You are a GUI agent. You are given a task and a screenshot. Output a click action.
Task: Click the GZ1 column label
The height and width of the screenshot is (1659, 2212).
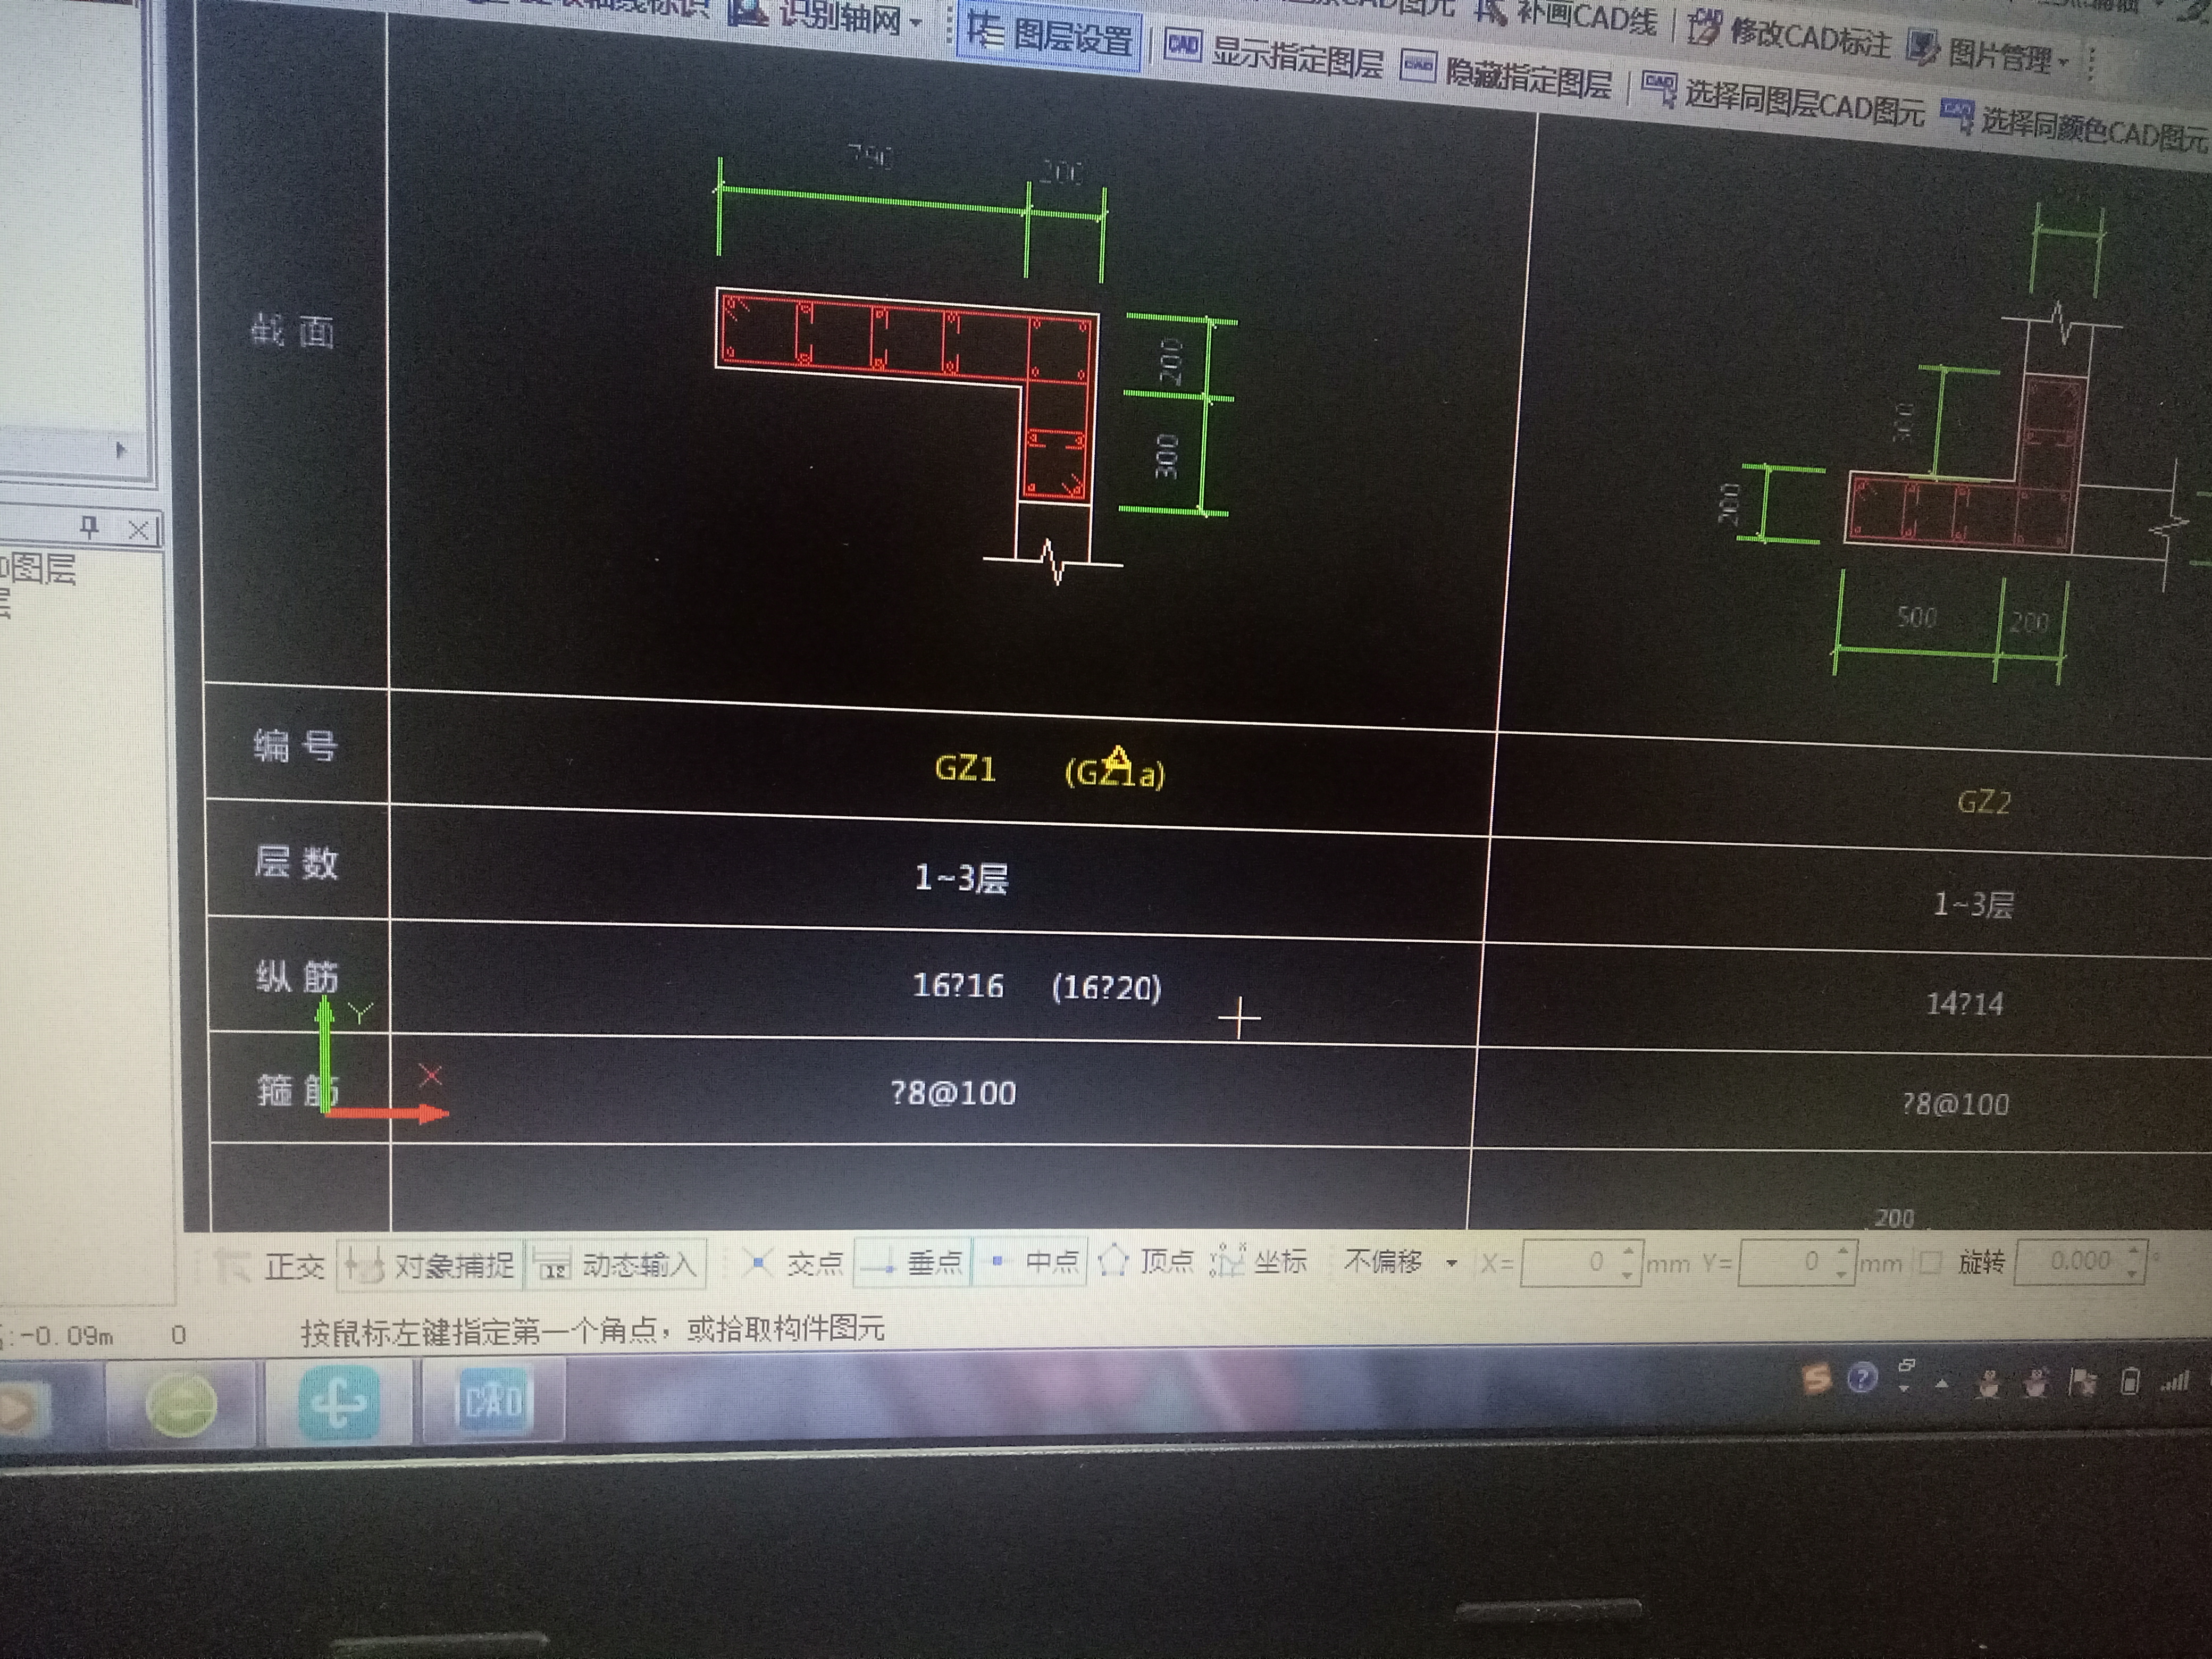click(965, 768)
